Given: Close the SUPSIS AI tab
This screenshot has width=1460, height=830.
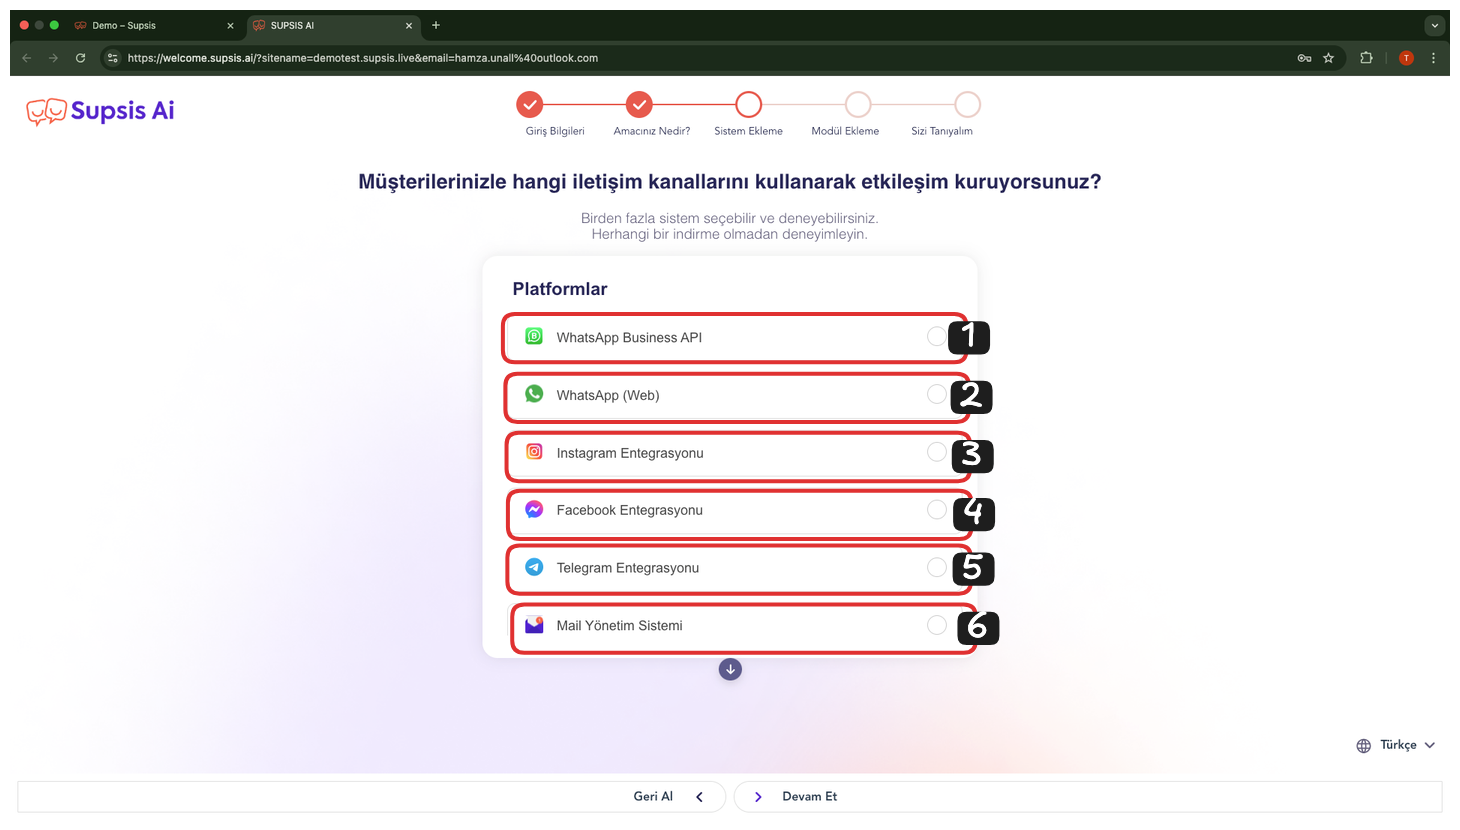Looking at the screenshot, I should 409,26.
